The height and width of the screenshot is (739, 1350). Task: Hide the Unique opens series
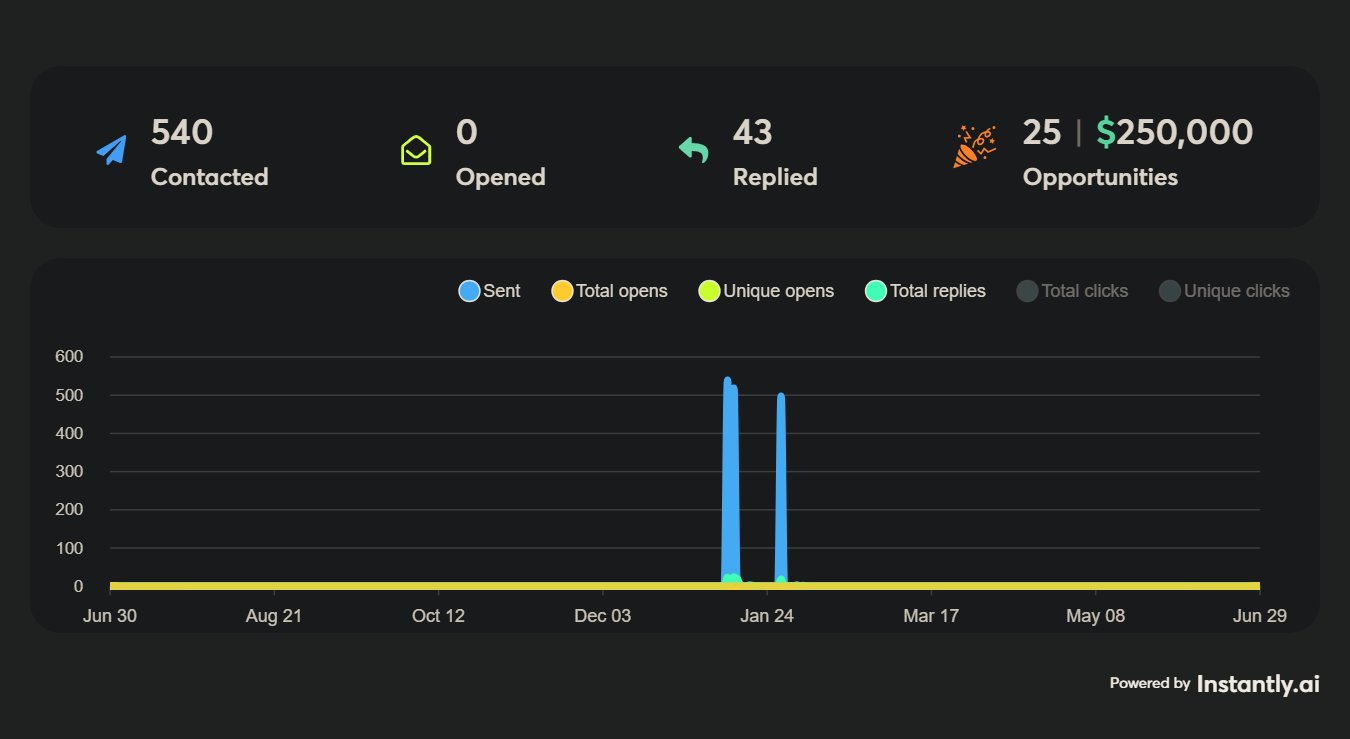click(x=766, y=291)
